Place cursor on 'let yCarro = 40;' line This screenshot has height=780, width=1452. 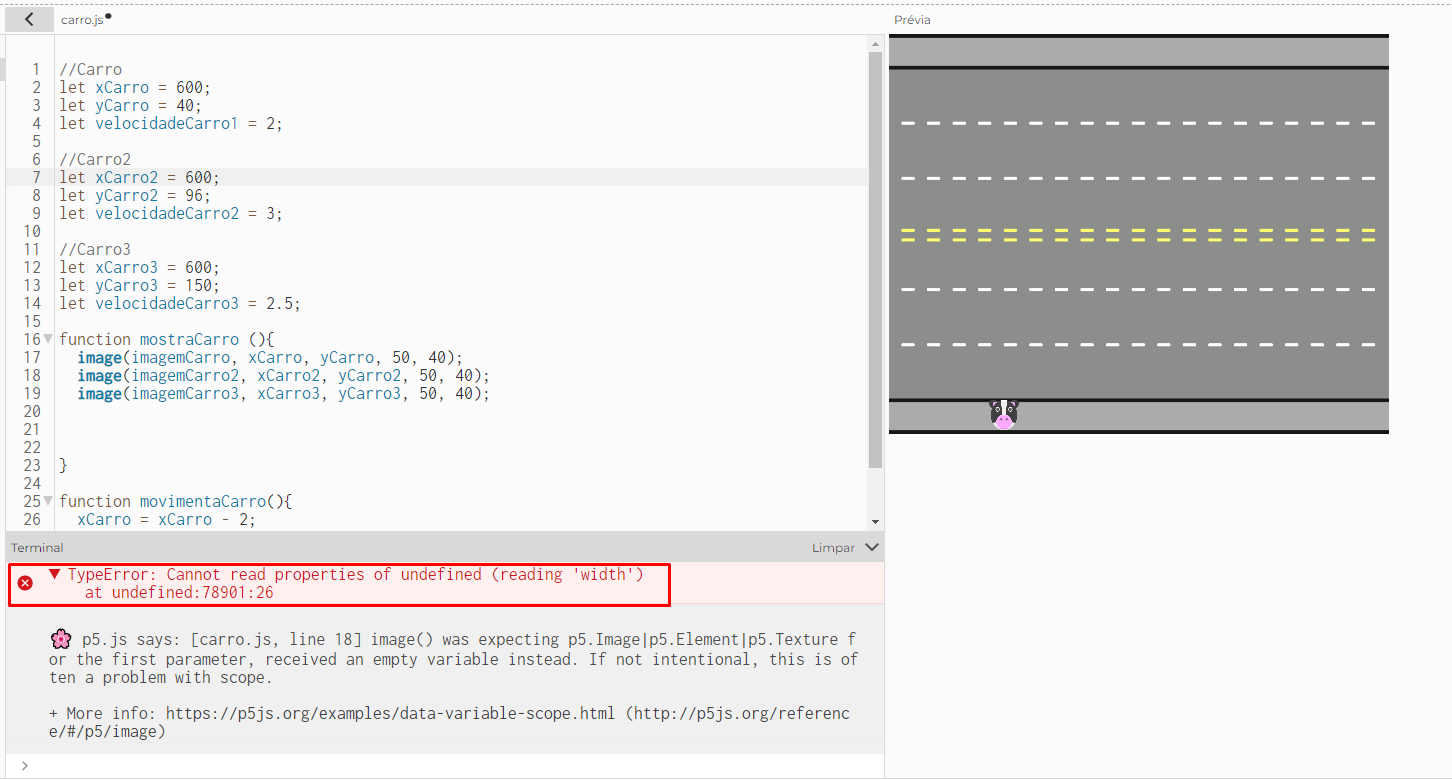click(x=130, y=106)
